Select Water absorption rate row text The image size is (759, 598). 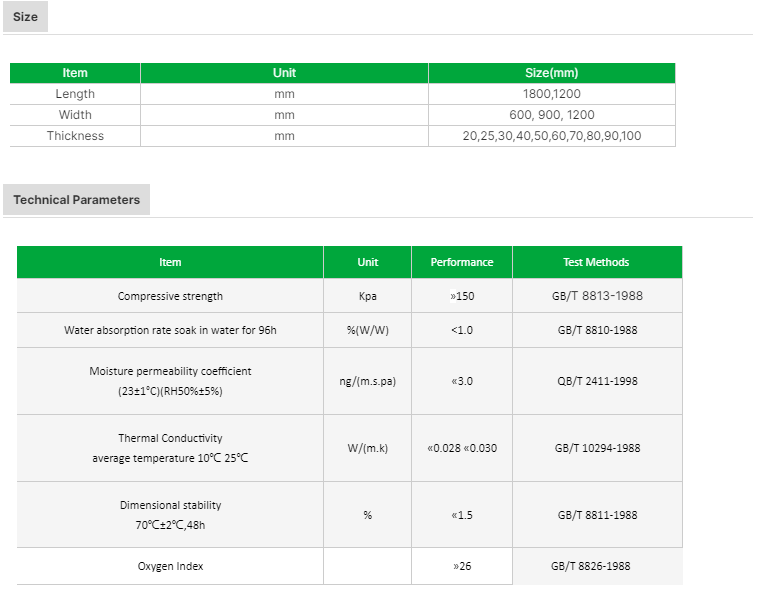pyautogui.click(x=170, y=330)
